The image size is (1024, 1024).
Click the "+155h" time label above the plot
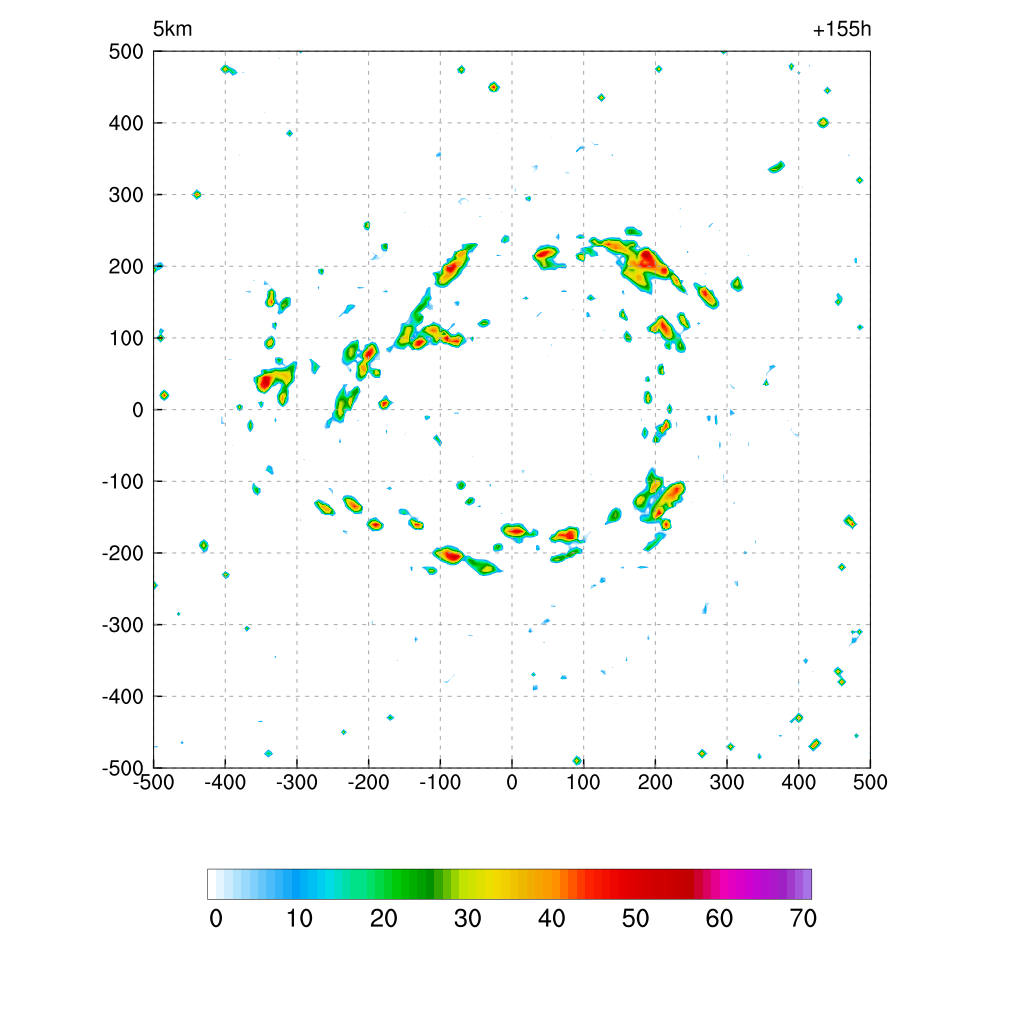[842, 29]
